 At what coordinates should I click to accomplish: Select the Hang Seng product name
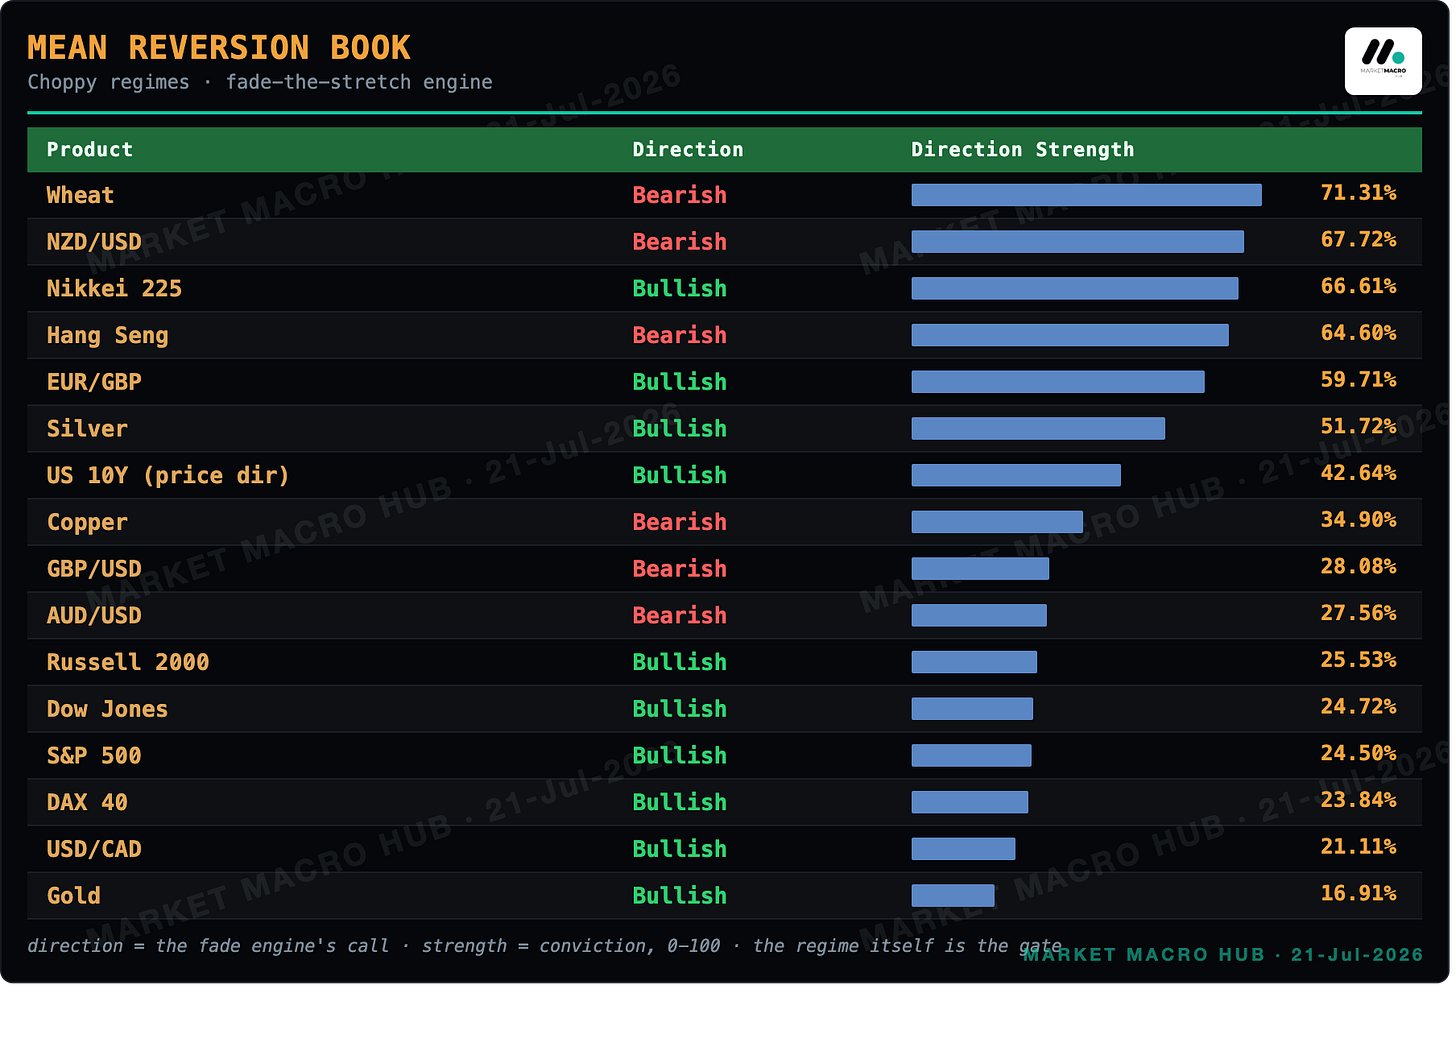(108, 336)
